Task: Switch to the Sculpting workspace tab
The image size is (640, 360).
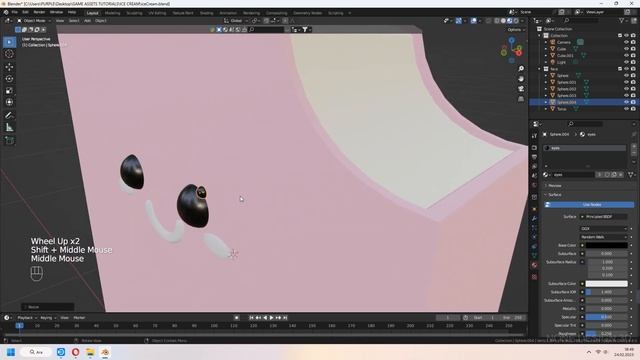Action: point(134,13)
